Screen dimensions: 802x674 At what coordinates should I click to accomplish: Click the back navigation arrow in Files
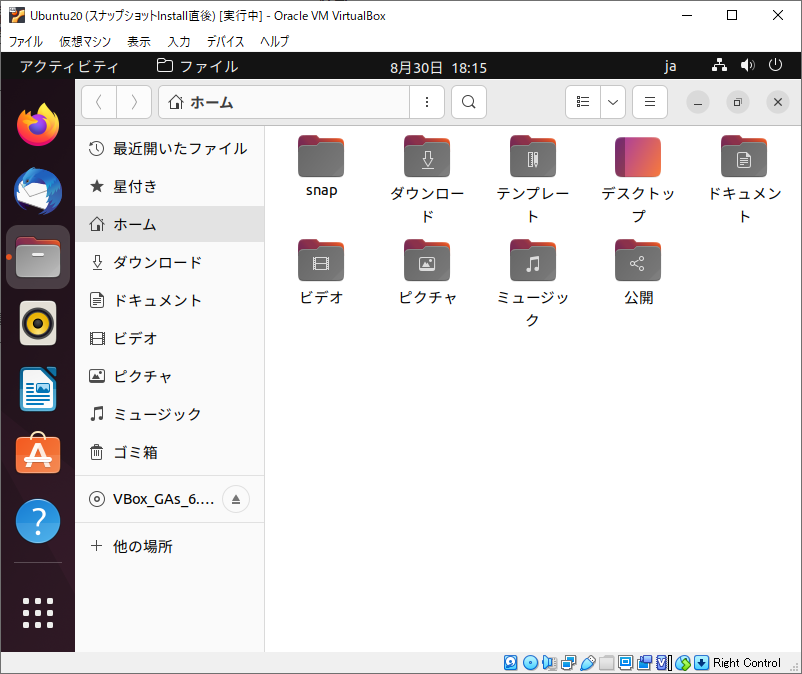click(98, 102)
